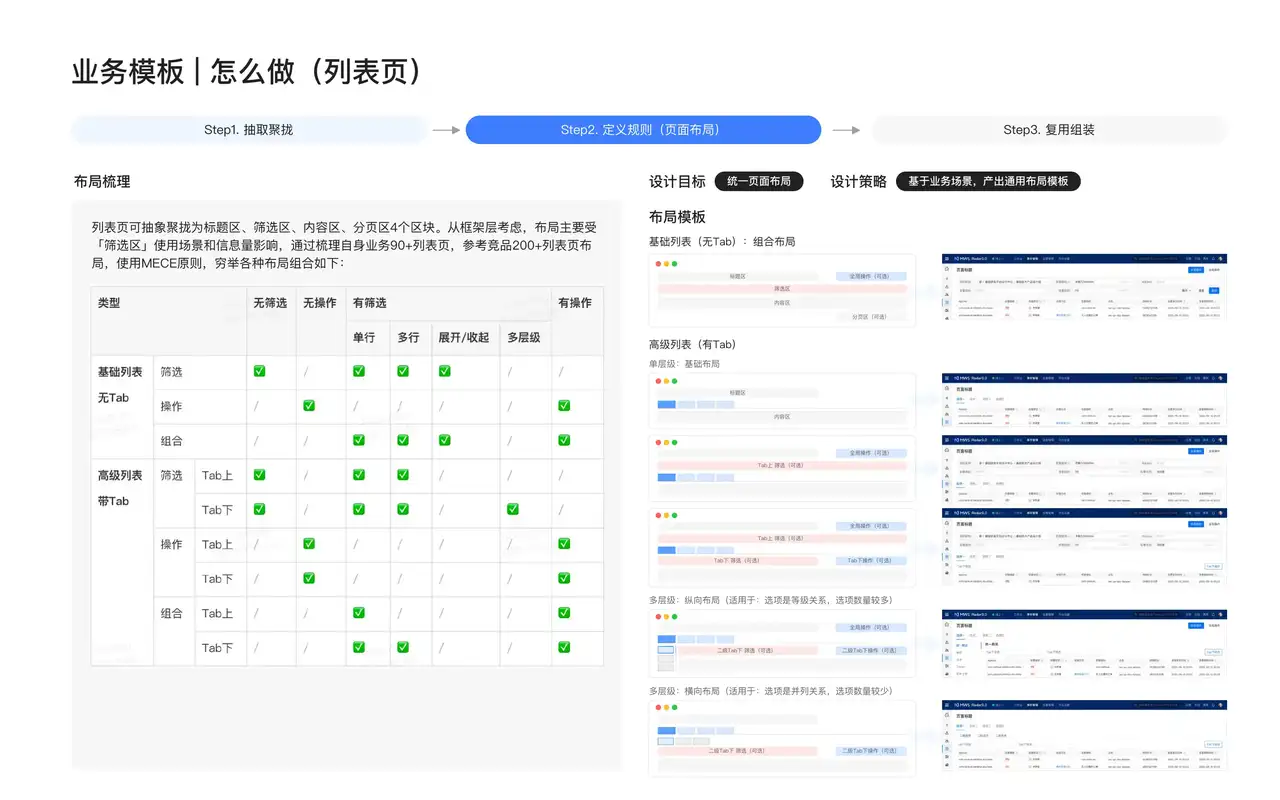Click the 基础列表（无Tab）：组合布局 caption
The width and height of the screenshot is (1280, 800).
tap(722, 242)
